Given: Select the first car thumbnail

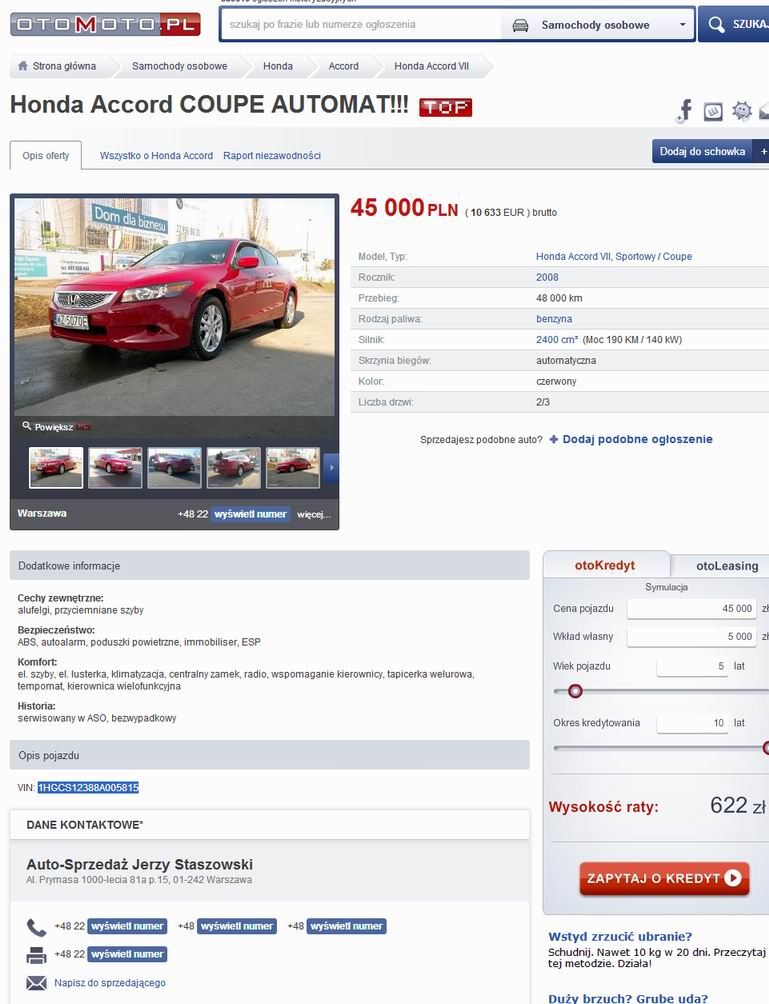Looking at the screenshot, I should click(x=56, y=467).
